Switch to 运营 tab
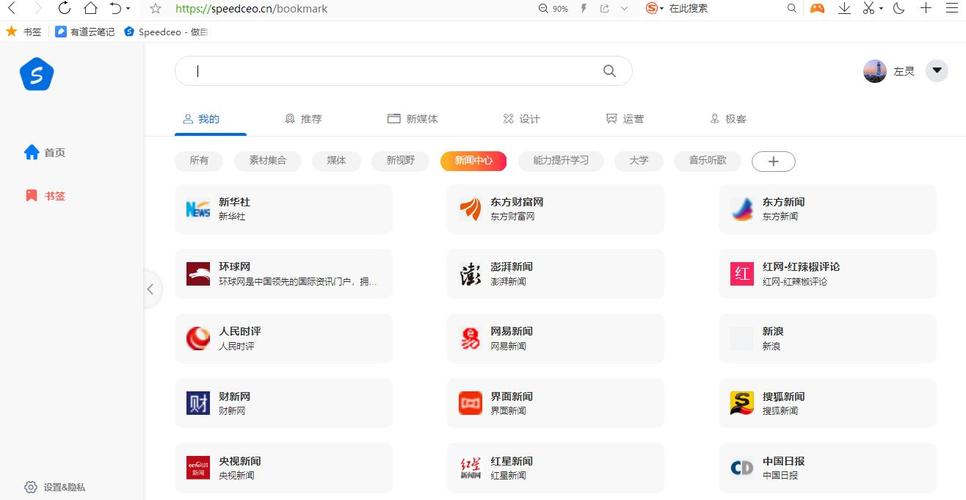 coord(625,119)
